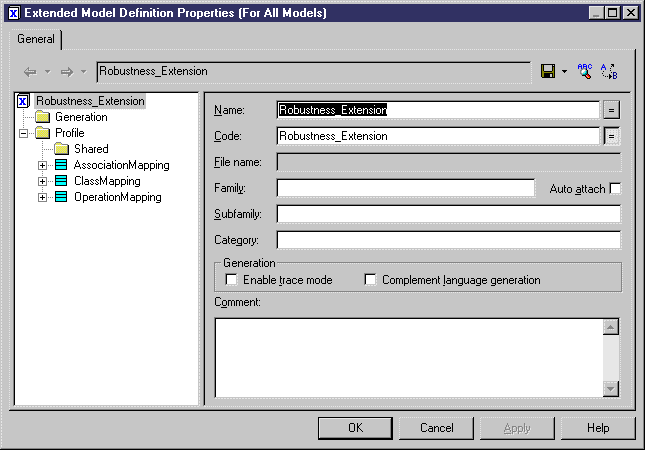Click the Save floppy disk icon
Screen dimensions: 645x450
pyautogui.click(x=548, y=71)
